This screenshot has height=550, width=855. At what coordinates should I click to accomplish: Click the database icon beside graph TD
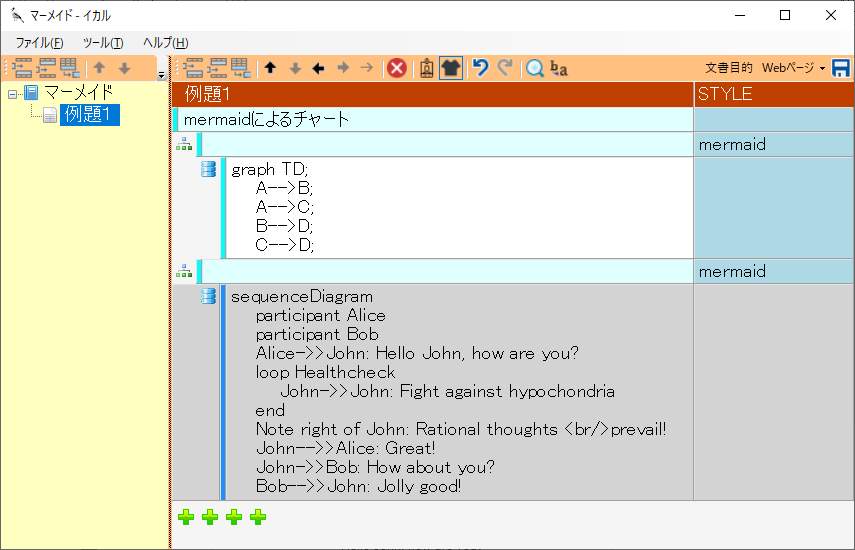(208, 169)
